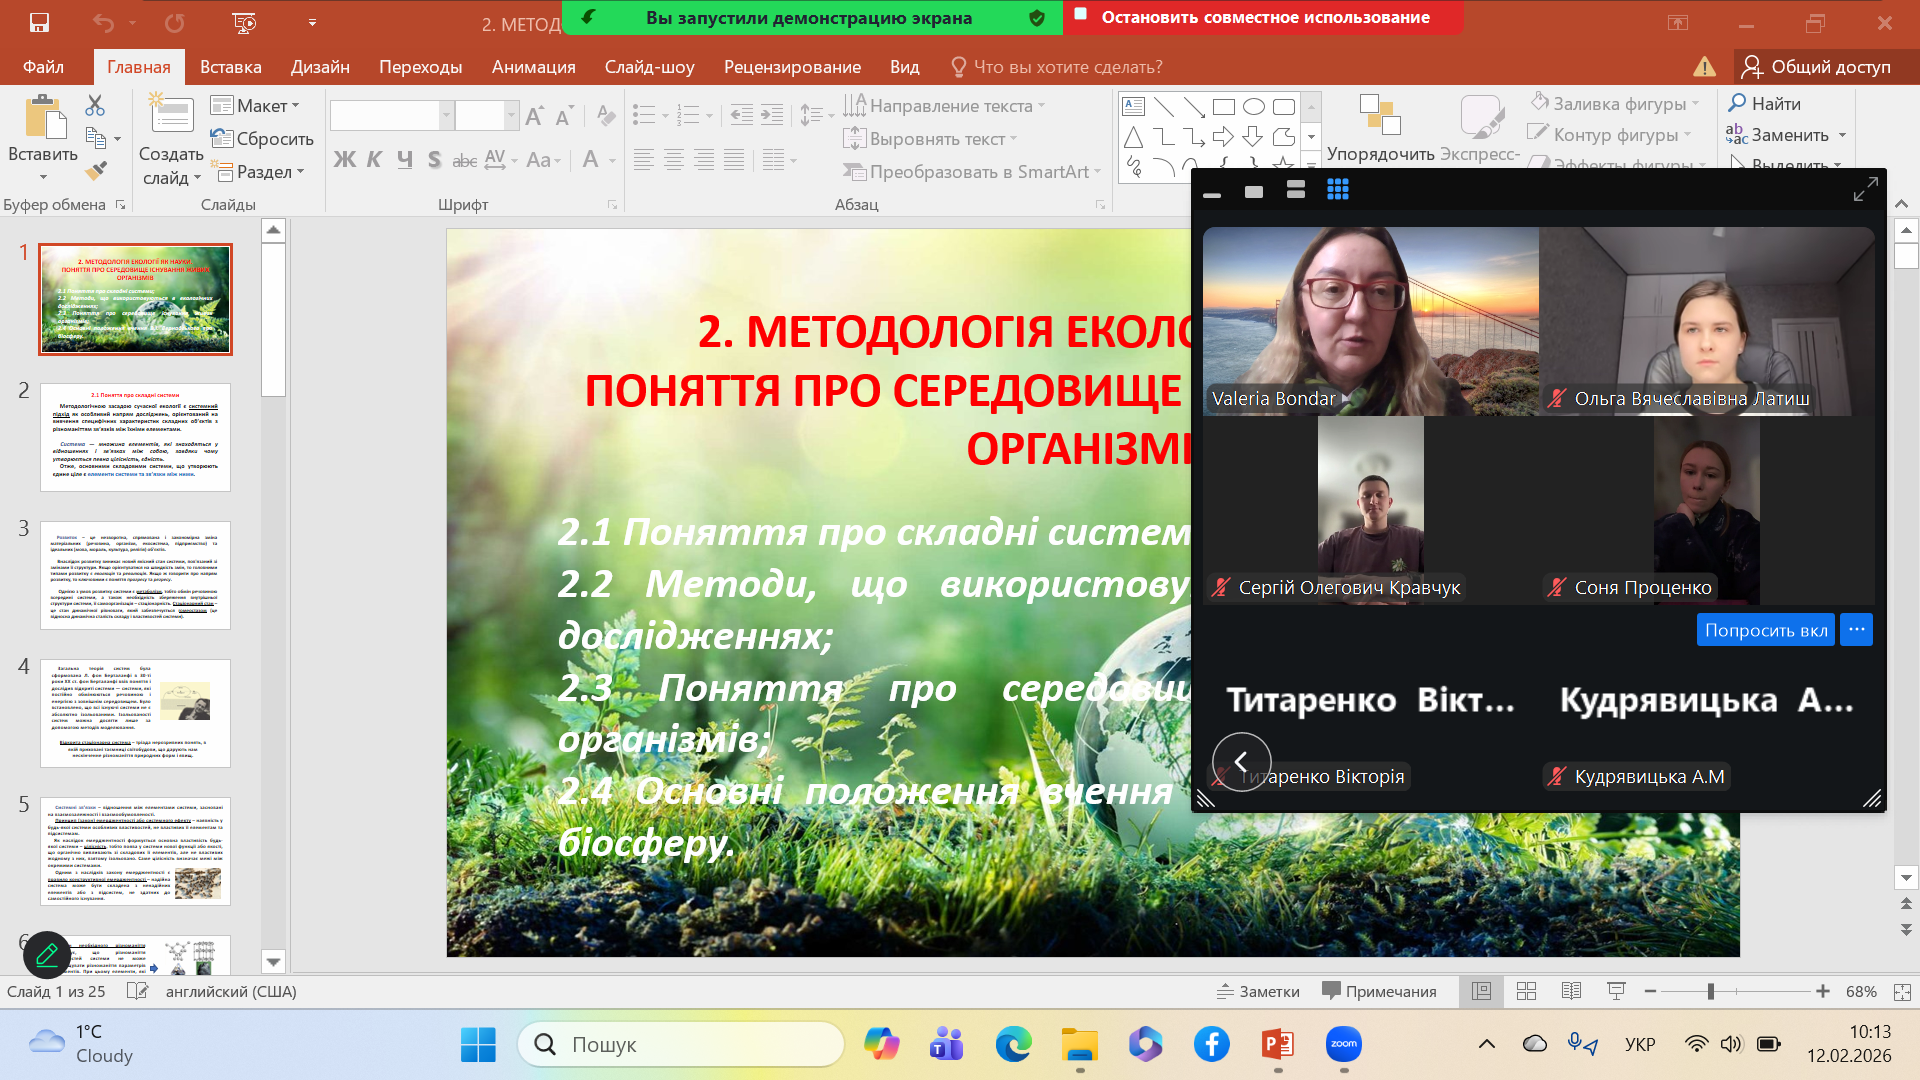Toggle Normal view button

click(x=1481, y=991)
